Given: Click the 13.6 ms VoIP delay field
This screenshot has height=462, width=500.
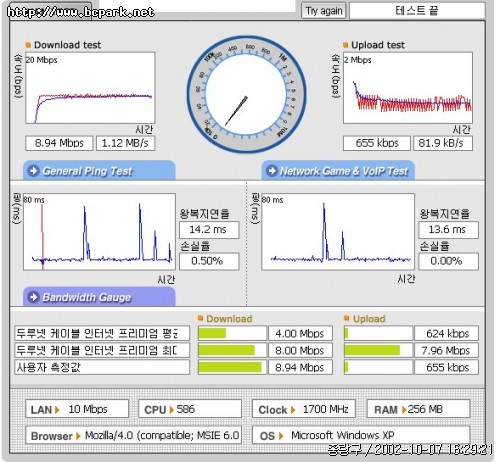Looking at the screenshot, I should [448, 230].
